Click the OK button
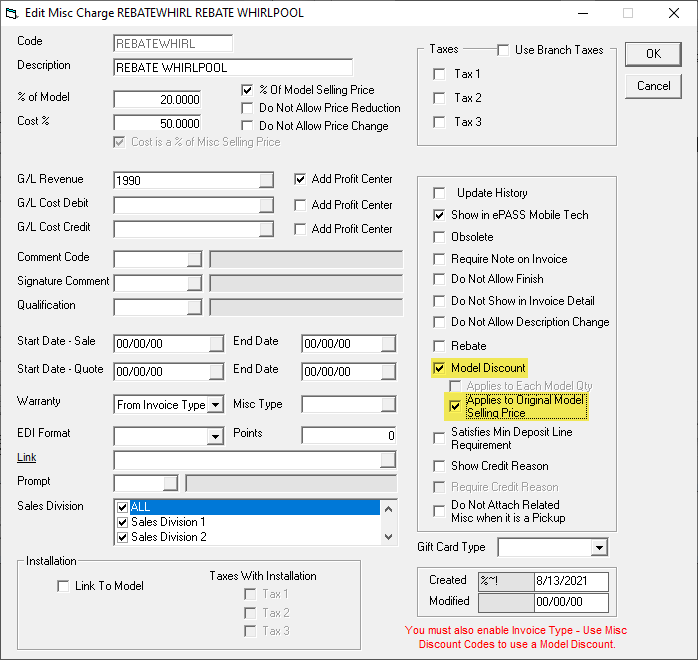Screen dimensions: 698x660 (x=653, y=54)
